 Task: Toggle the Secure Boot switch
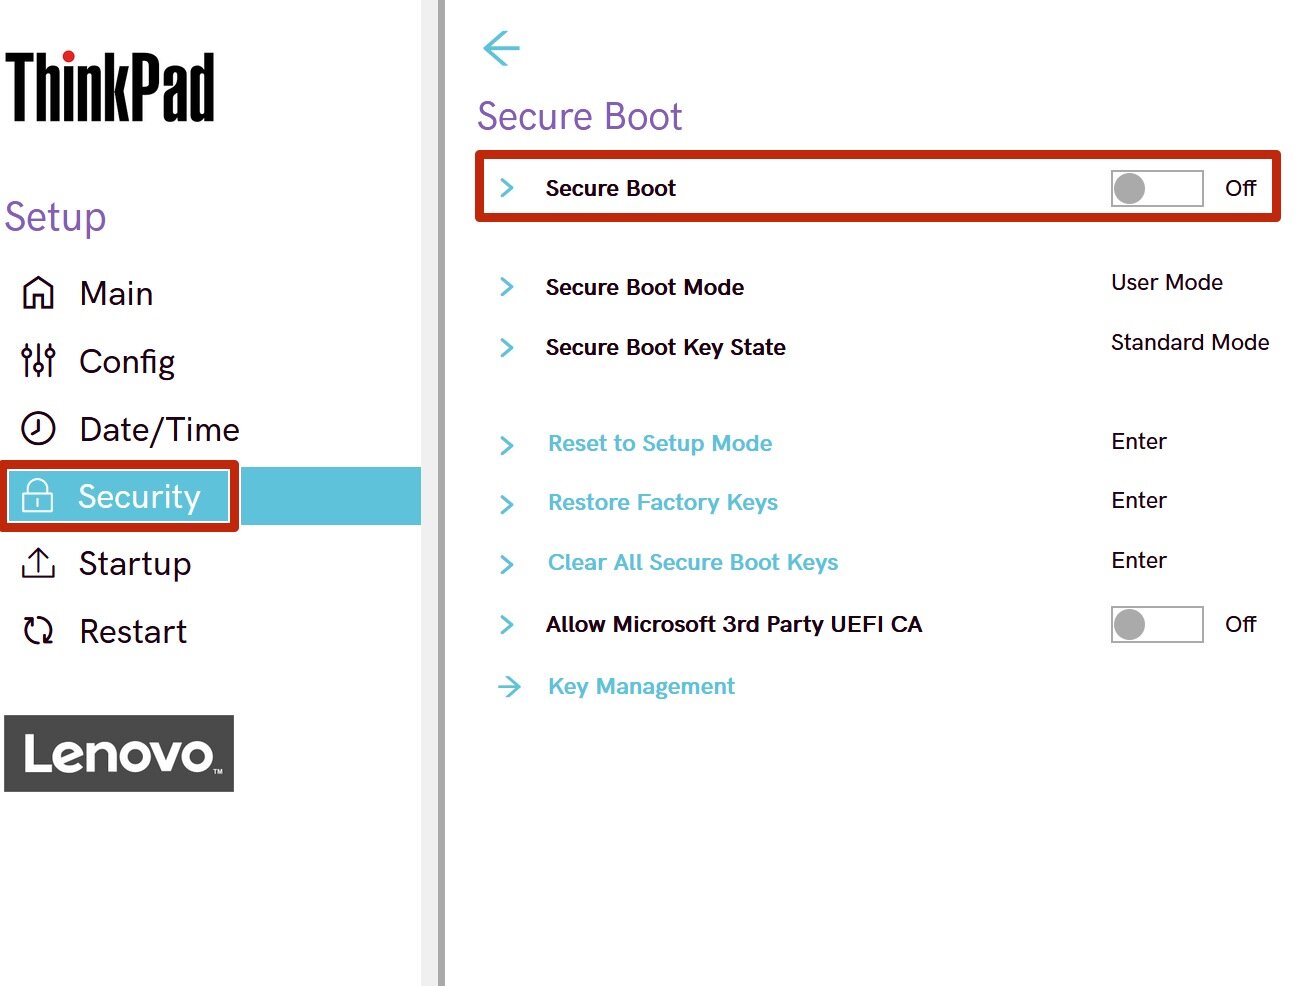click(x=1156, y=188)
